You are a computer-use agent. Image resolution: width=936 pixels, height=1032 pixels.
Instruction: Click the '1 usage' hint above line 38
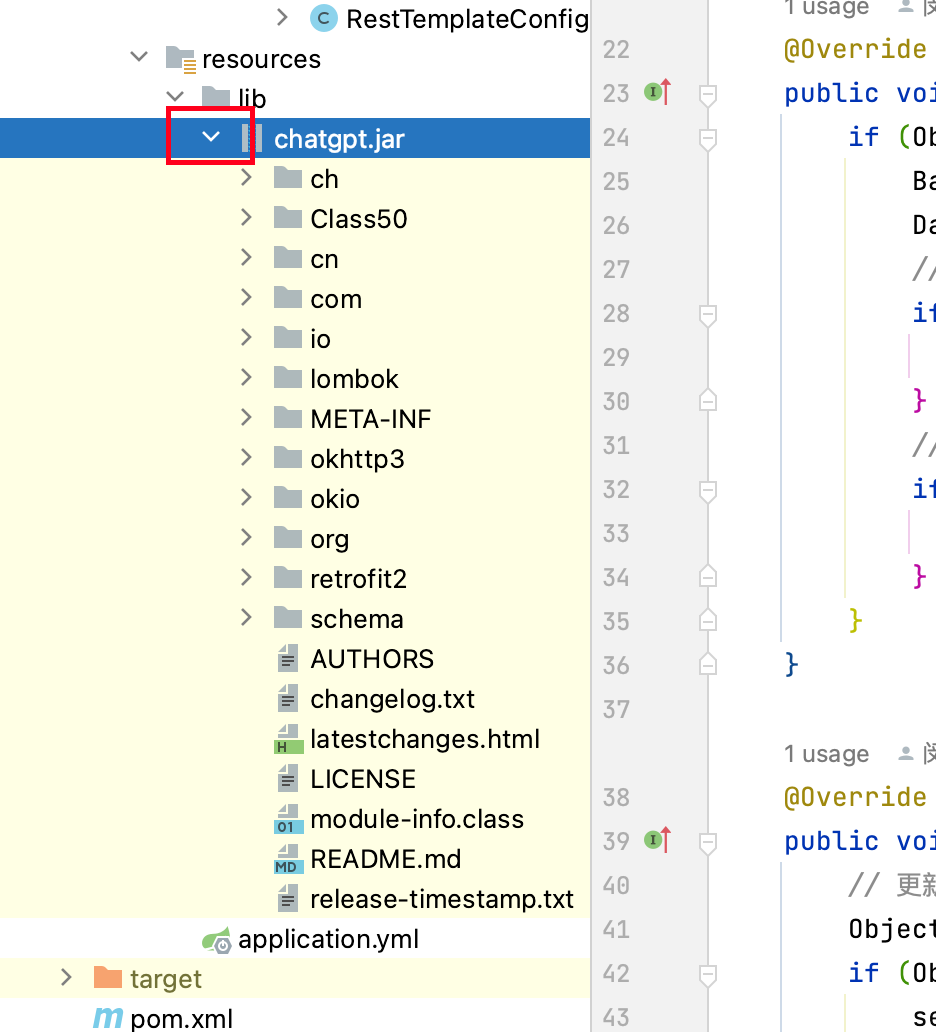[x=826, y=754]
